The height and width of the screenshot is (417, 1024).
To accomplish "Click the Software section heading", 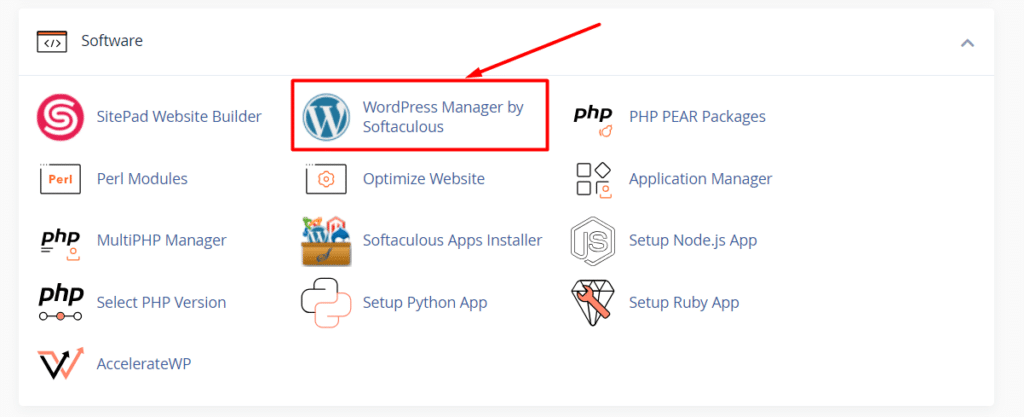I will point(112,40).
